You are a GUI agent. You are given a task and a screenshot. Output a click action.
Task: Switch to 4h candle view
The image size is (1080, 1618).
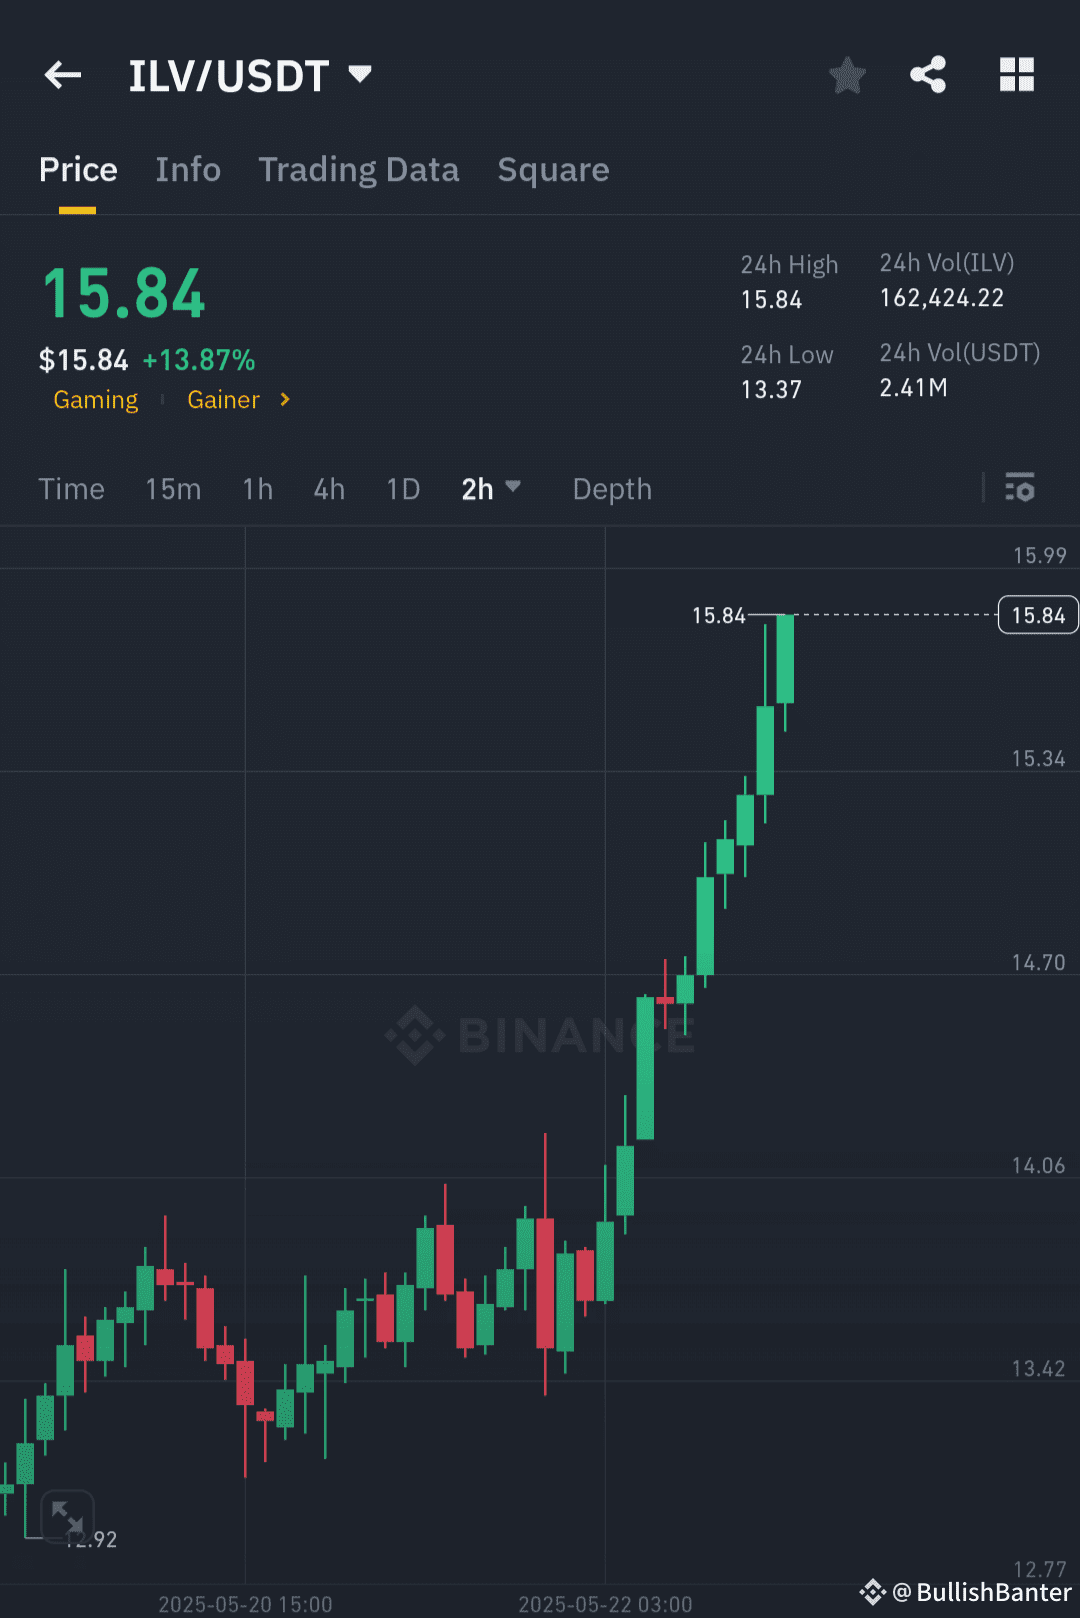tap(328, 489)
